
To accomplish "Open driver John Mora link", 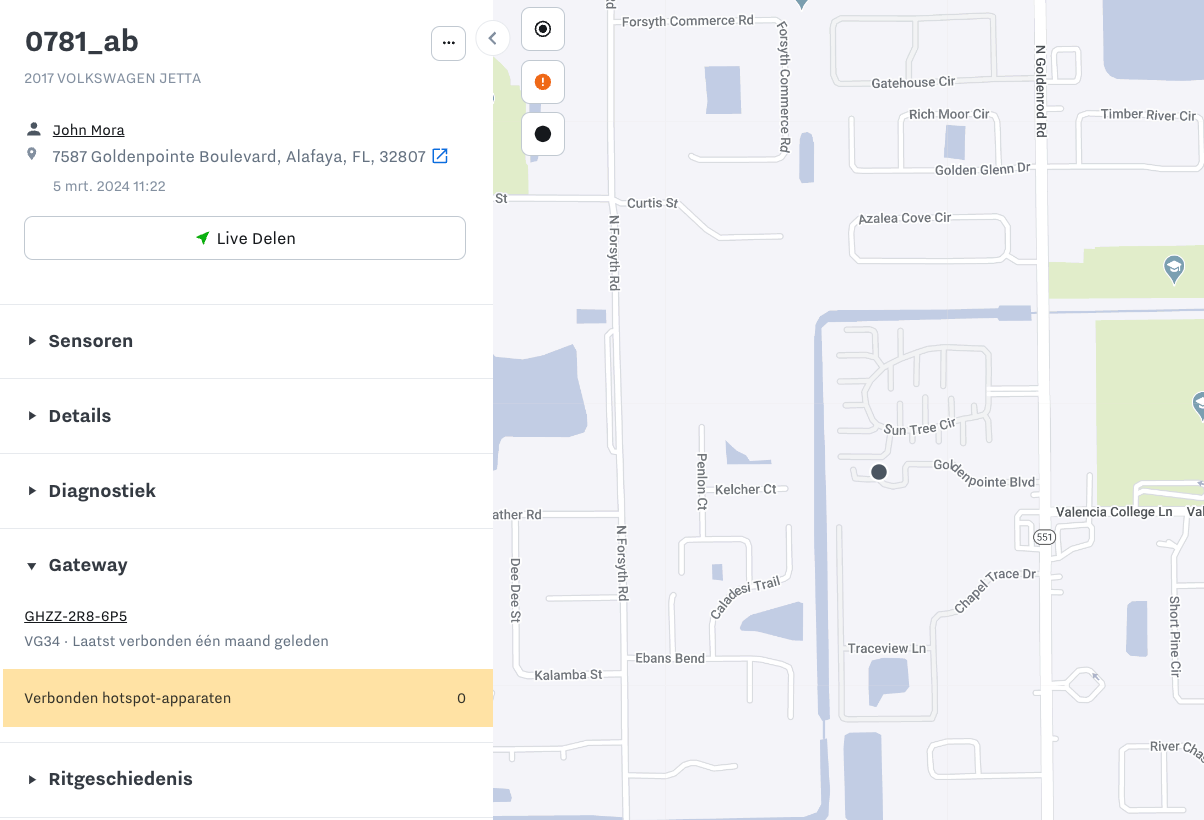I will coord(88,130).
